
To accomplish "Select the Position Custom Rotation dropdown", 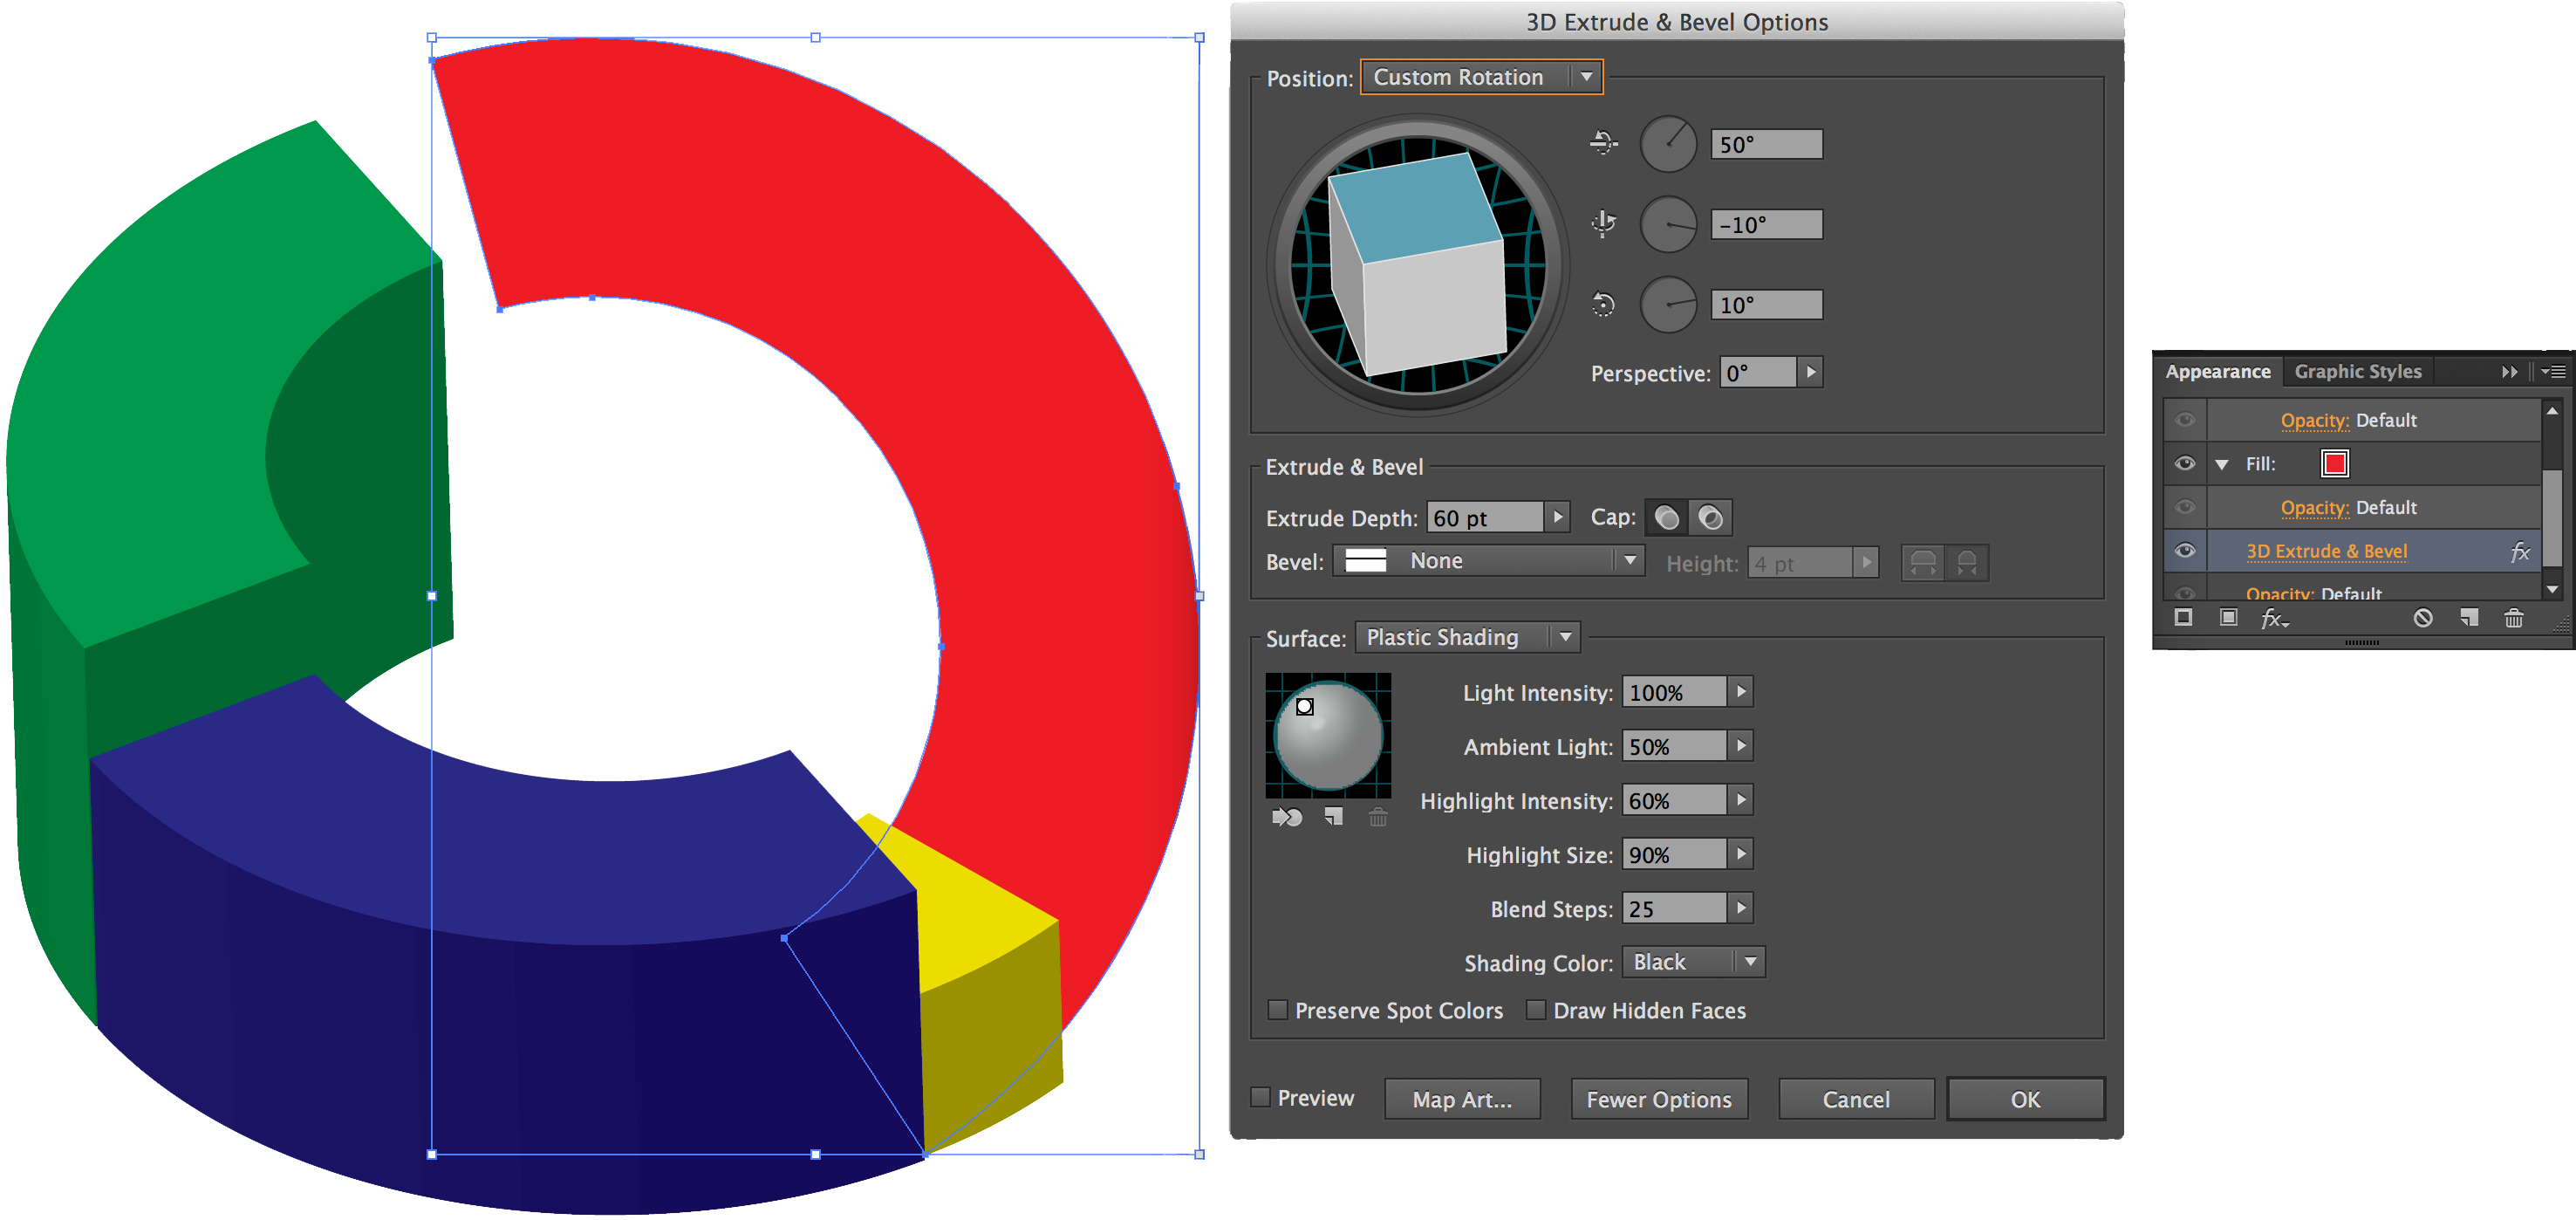I will [x=1479, y=78].
